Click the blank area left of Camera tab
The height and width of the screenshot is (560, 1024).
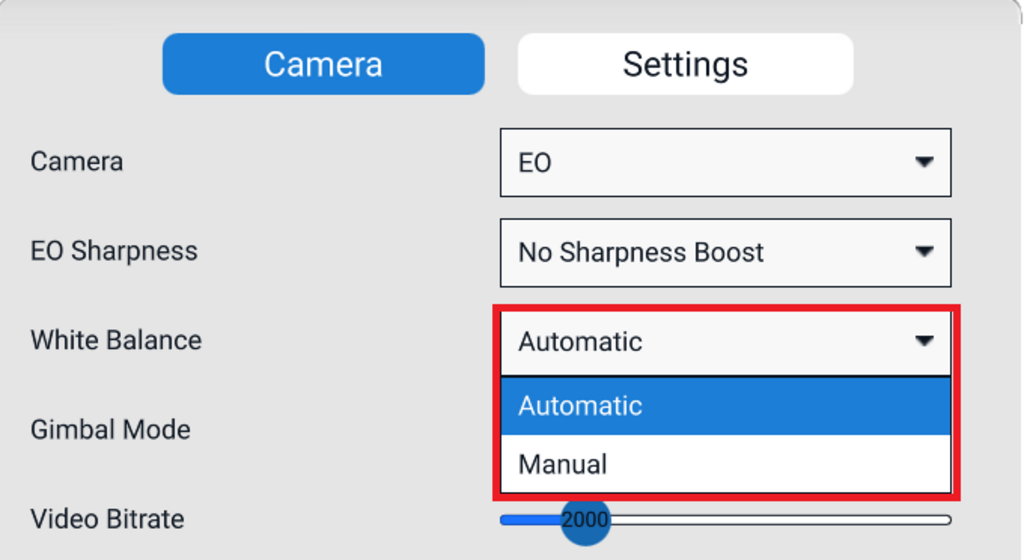click(82, 64)
